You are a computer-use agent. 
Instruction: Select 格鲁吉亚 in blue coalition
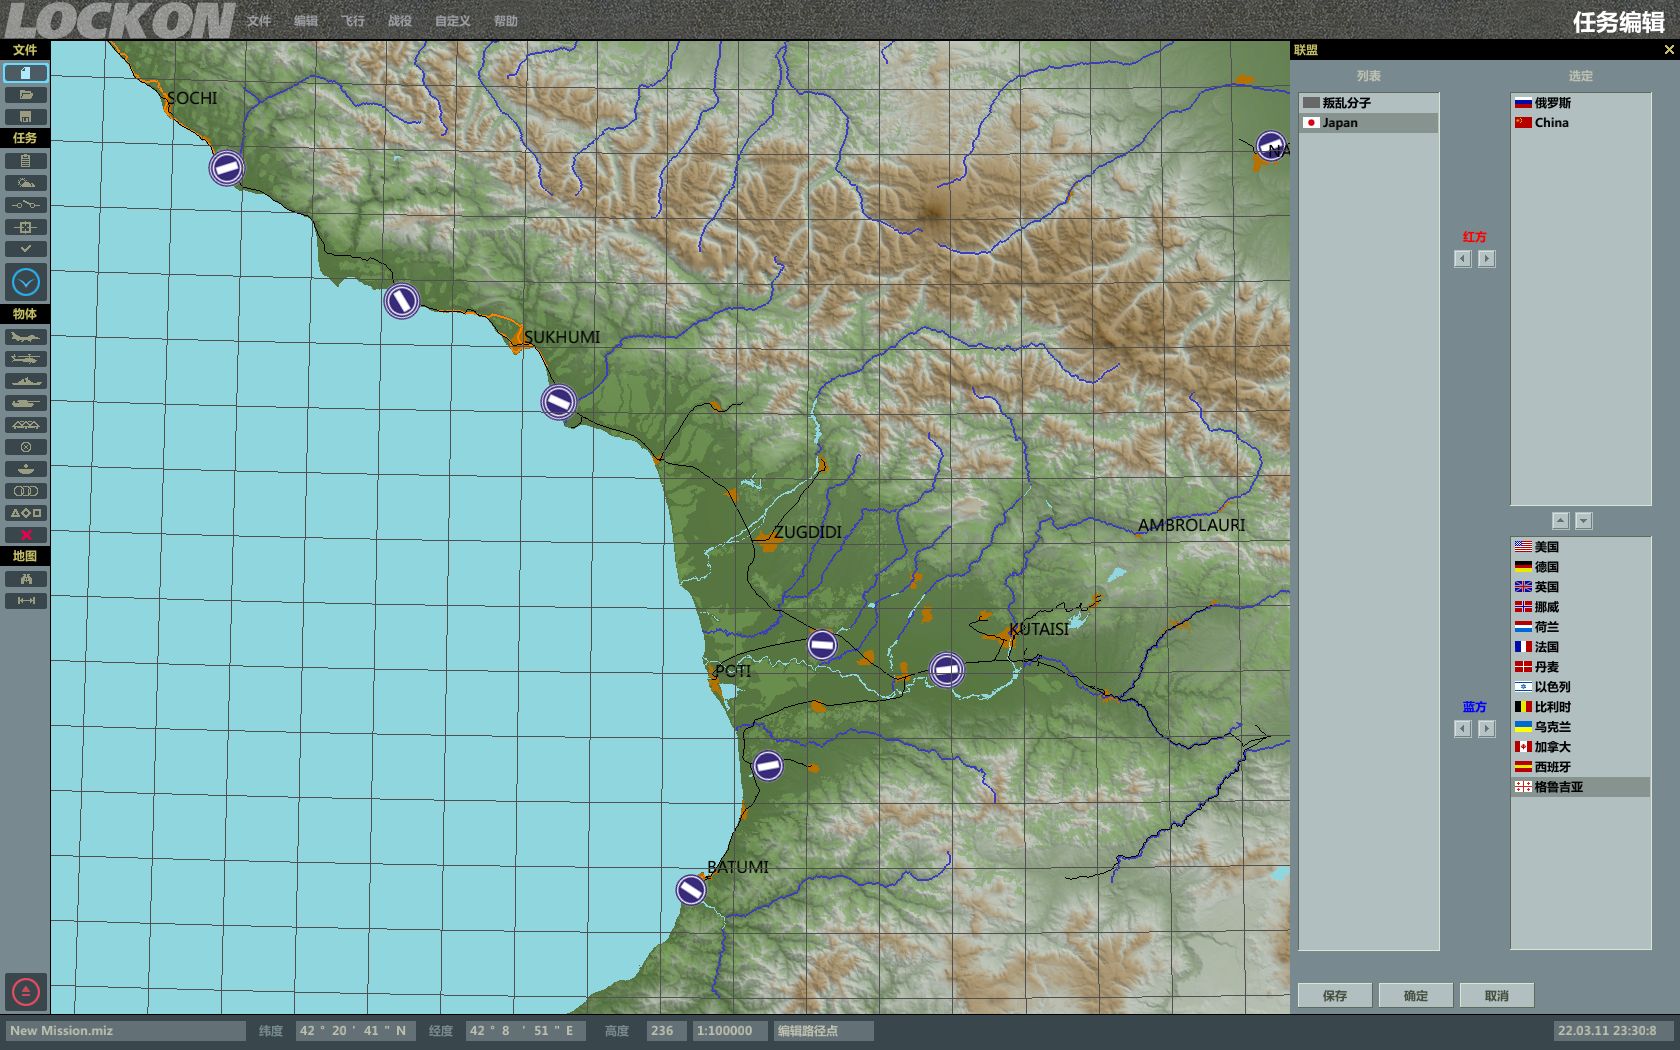tap(1581, 787)
